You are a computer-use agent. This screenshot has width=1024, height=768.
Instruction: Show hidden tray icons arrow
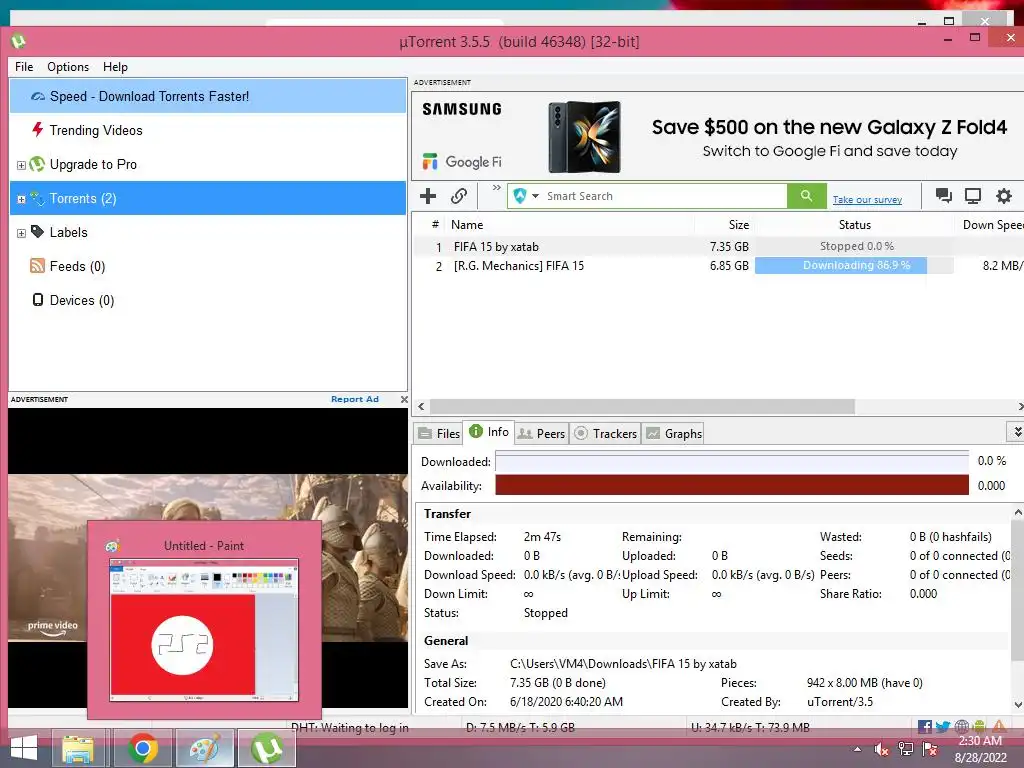coord(857,749)
